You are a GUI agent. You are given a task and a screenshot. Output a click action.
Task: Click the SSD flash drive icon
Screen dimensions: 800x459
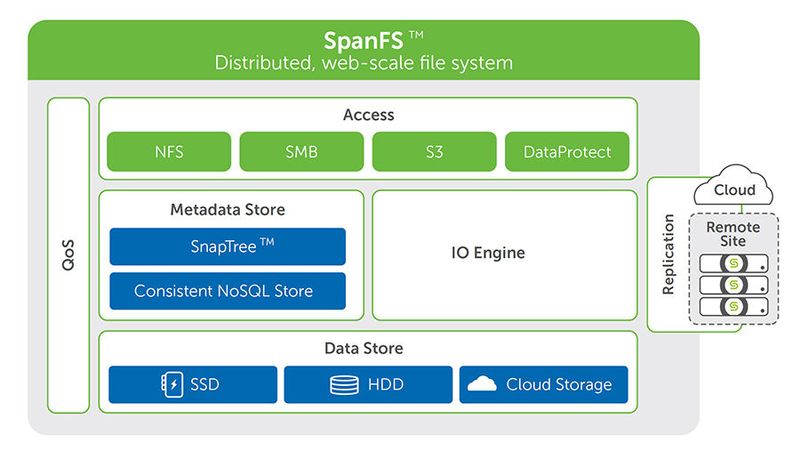(172, 385)
